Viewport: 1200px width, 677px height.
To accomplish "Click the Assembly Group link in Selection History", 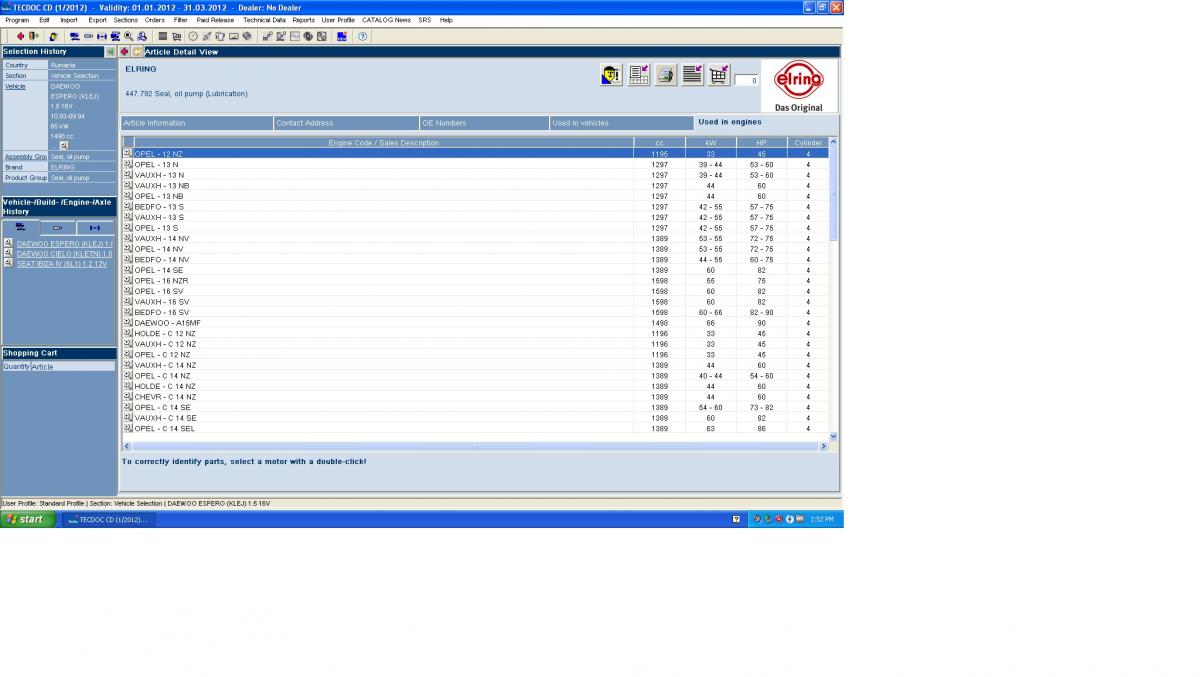I will [x=25, y=157].
